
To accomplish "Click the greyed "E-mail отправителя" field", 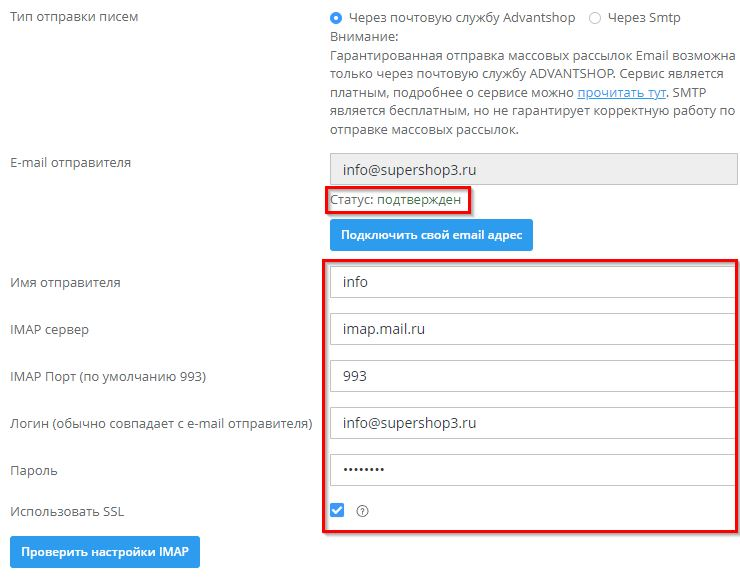I will click(533, 169).
